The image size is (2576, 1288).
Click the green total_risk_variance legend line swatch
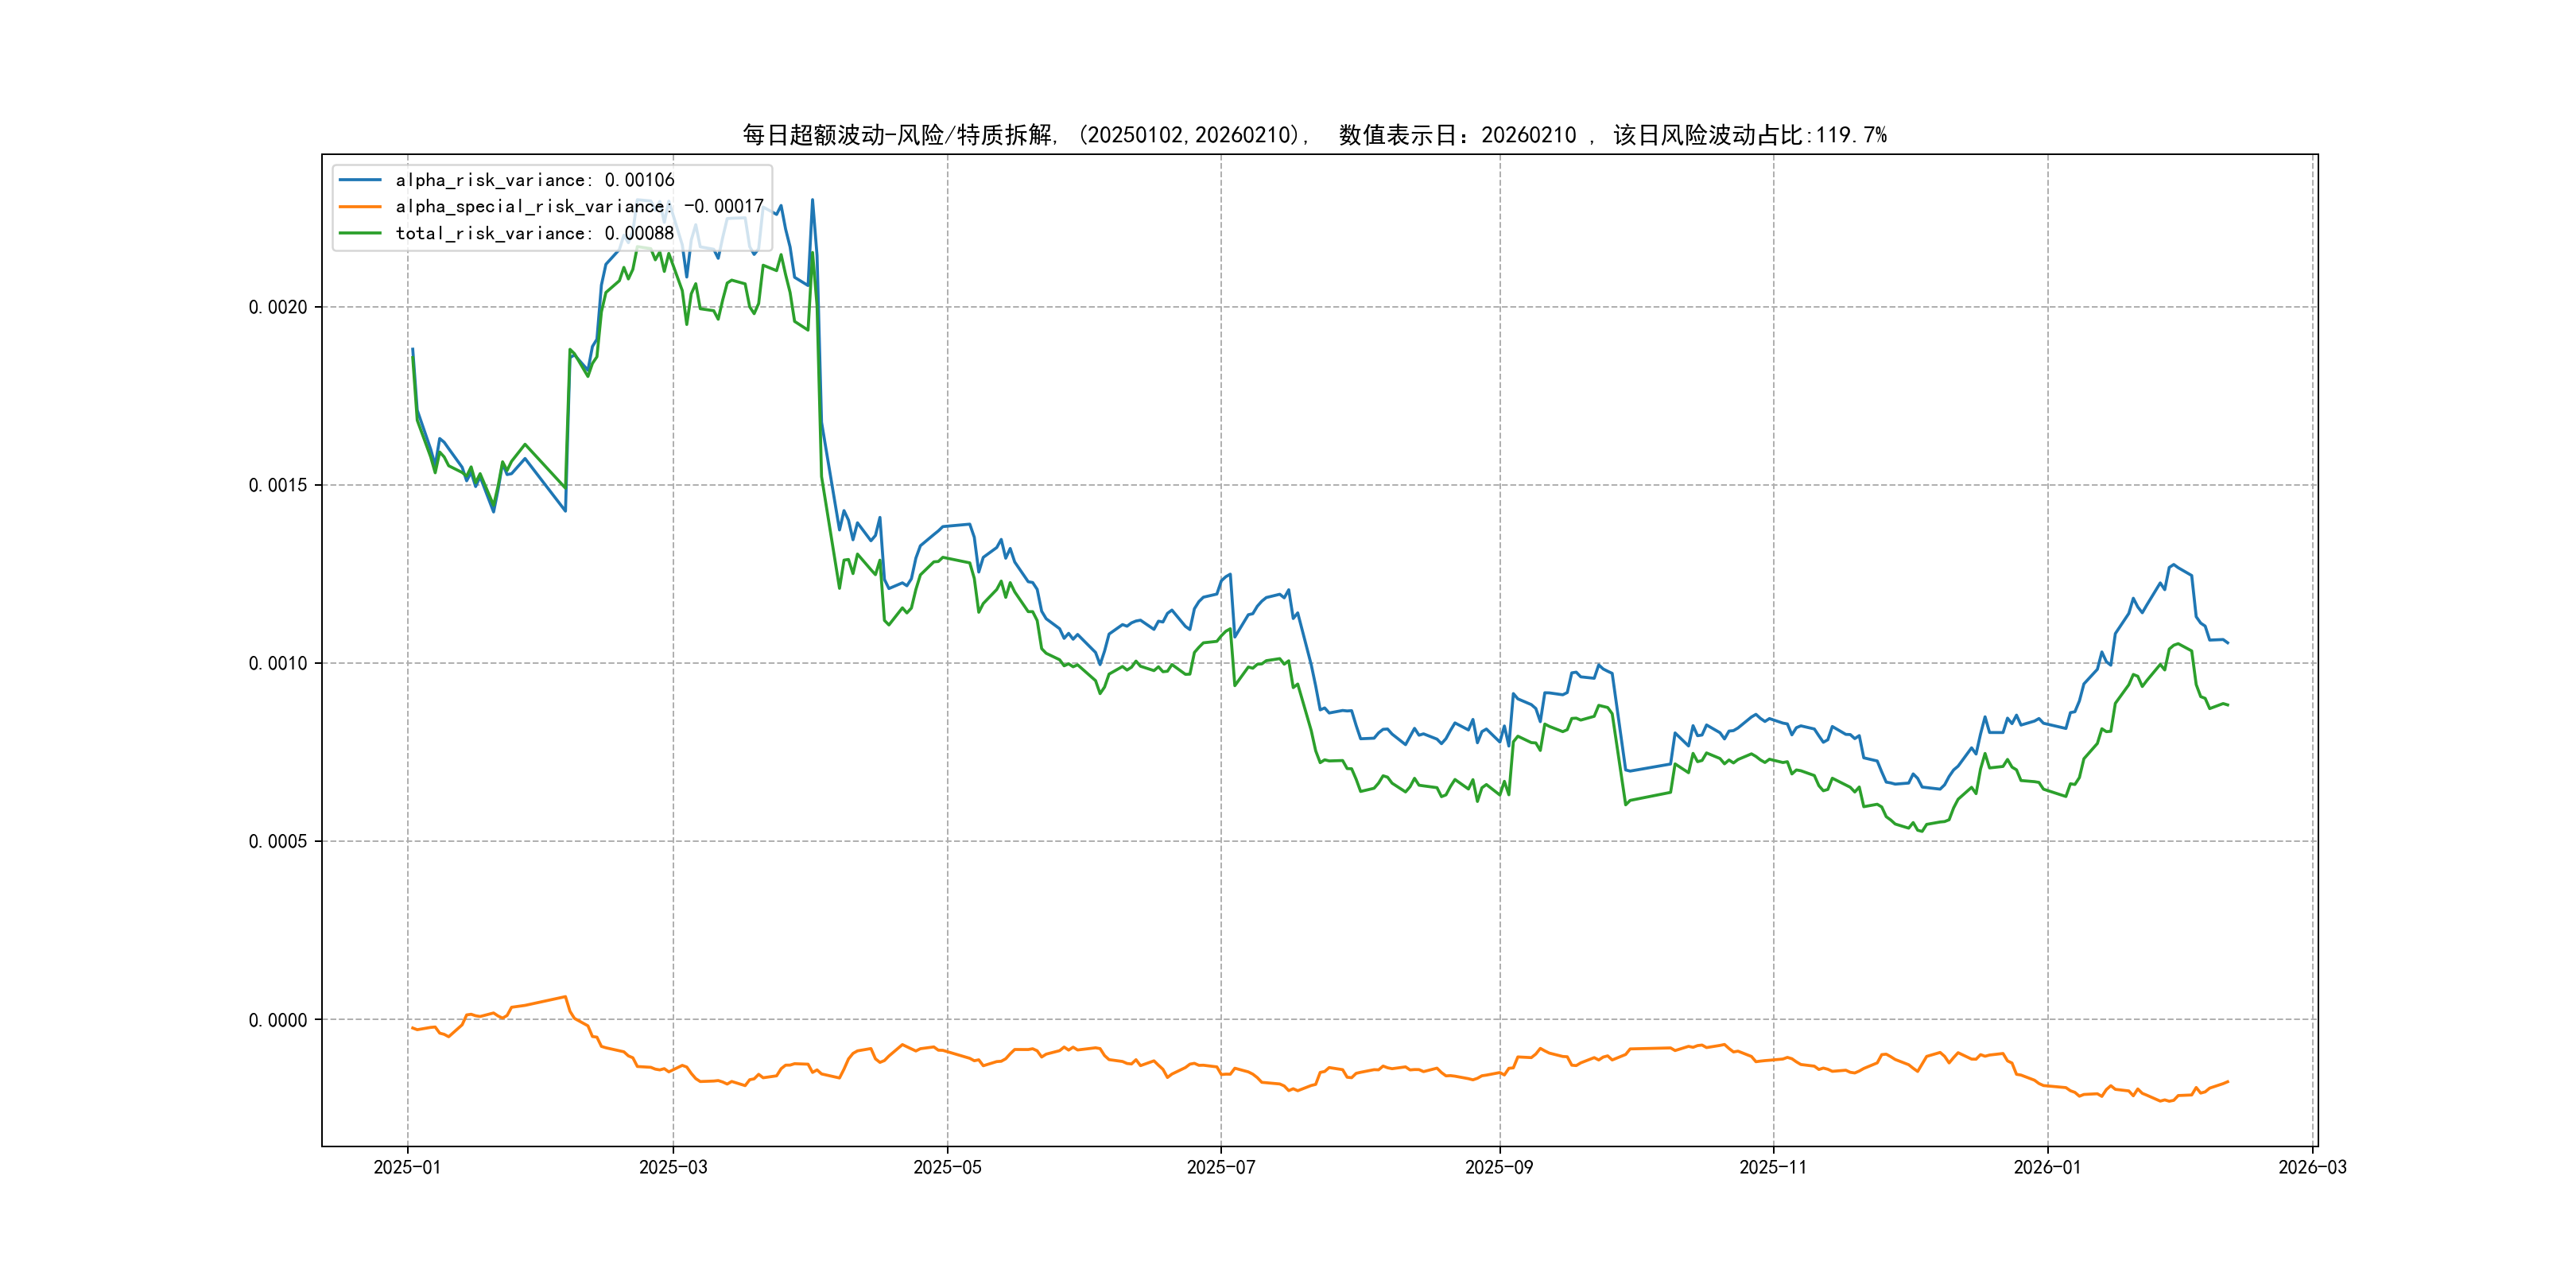[360, 233]
